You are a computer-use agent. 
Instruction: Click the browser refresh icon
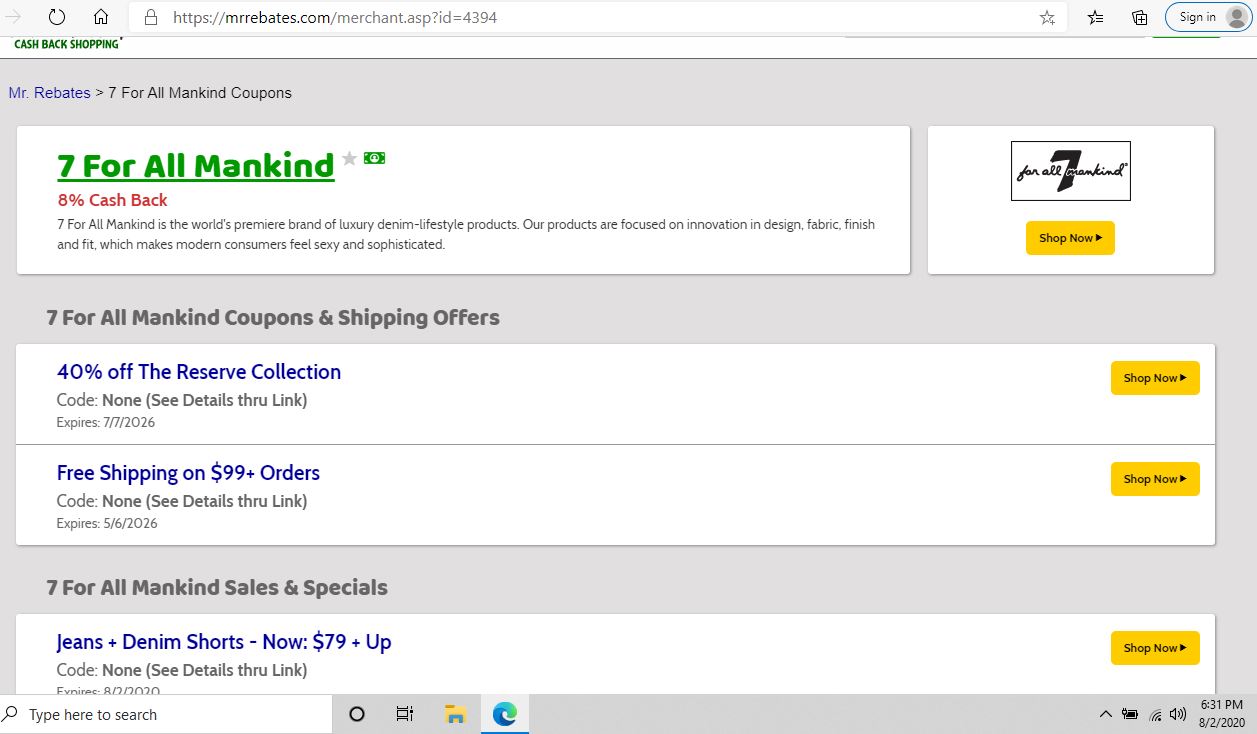pos(57,17)
